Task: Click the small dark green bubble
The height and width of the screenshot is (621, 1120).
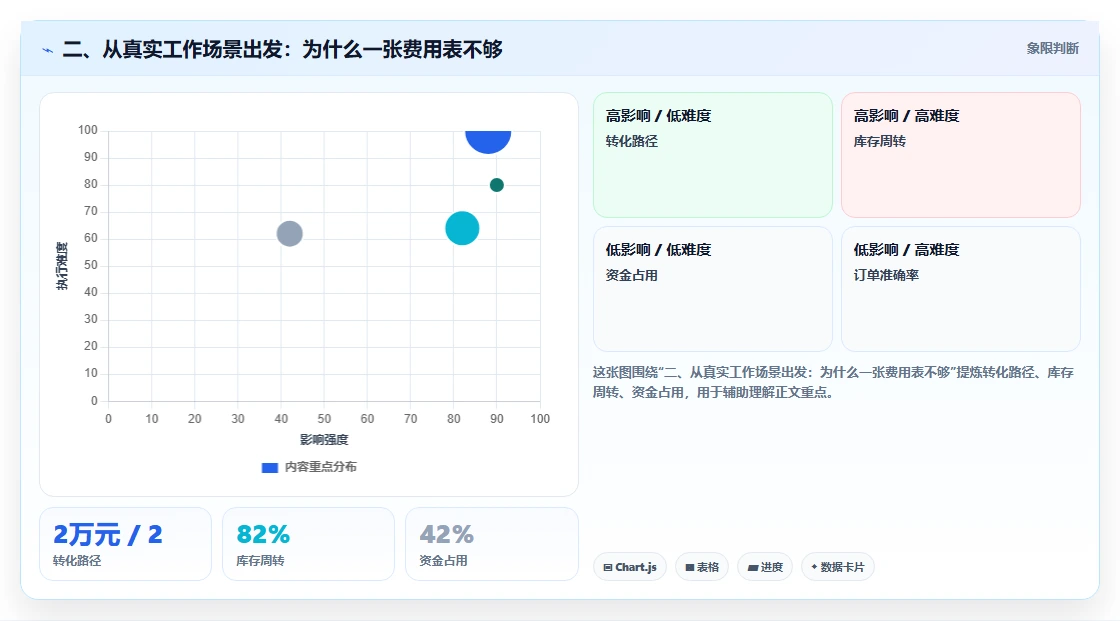Action: tap(496, 185)
